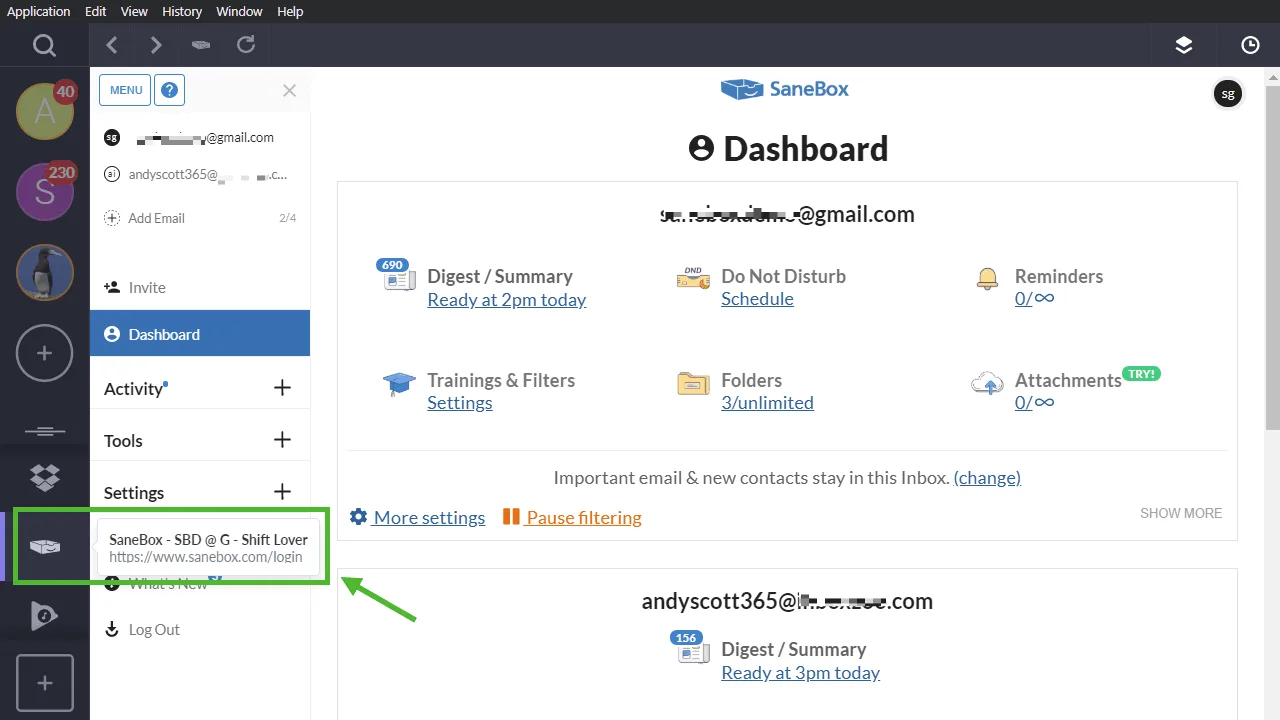Select the penguin avatar workspace
This screenshot has height=720, width=1280.
click(45, 272)
